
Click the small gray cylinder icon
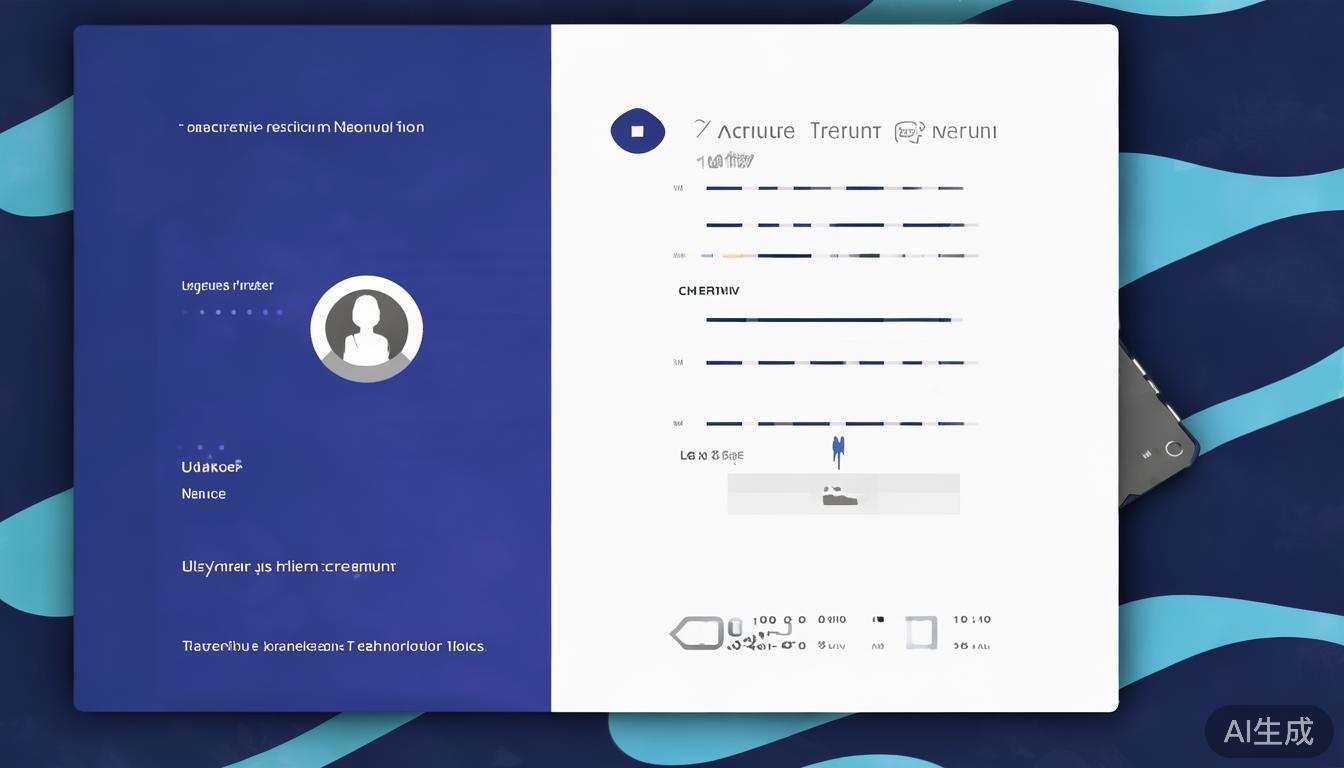click(735, 628)
